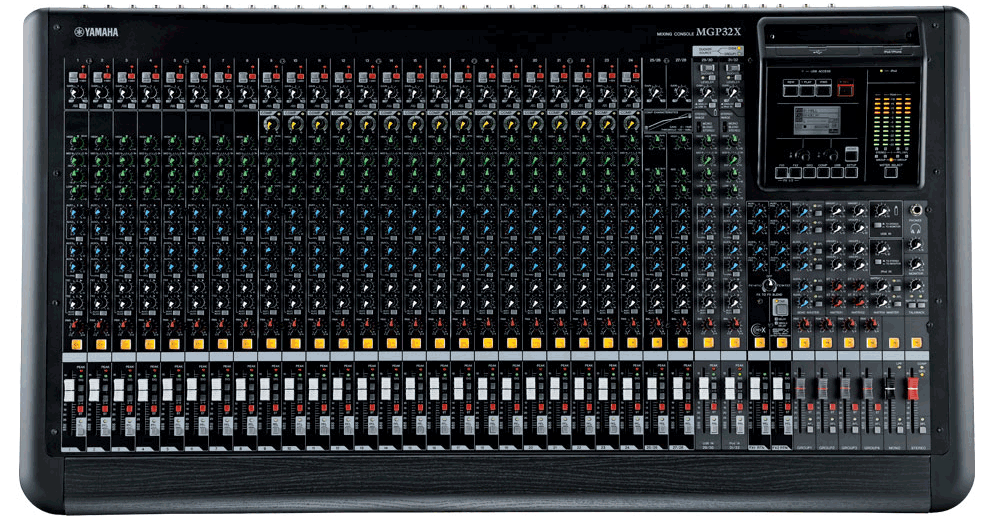This screenshot has width=990, height=525.
Task: Click the GROUP3 fader
Action: click(x=845, y=388)
